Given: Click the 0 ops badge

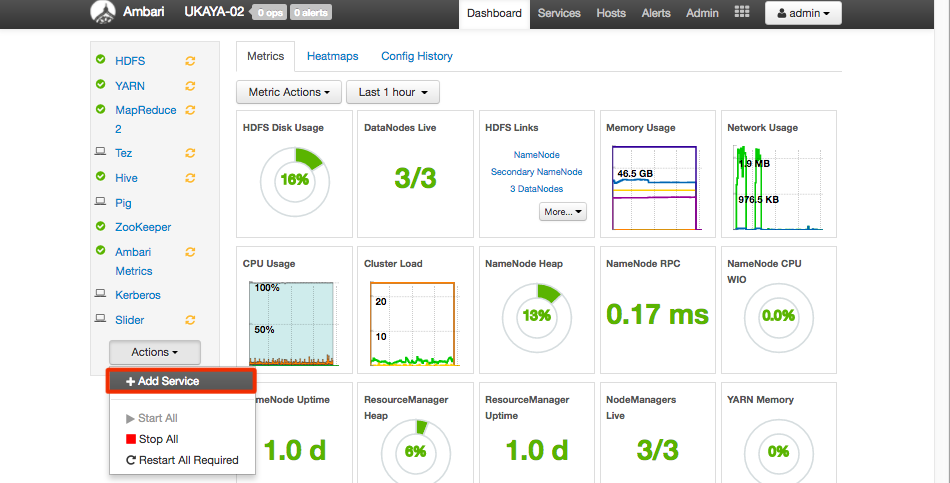Looking at the screenshot, I should (x=270, y=12).
